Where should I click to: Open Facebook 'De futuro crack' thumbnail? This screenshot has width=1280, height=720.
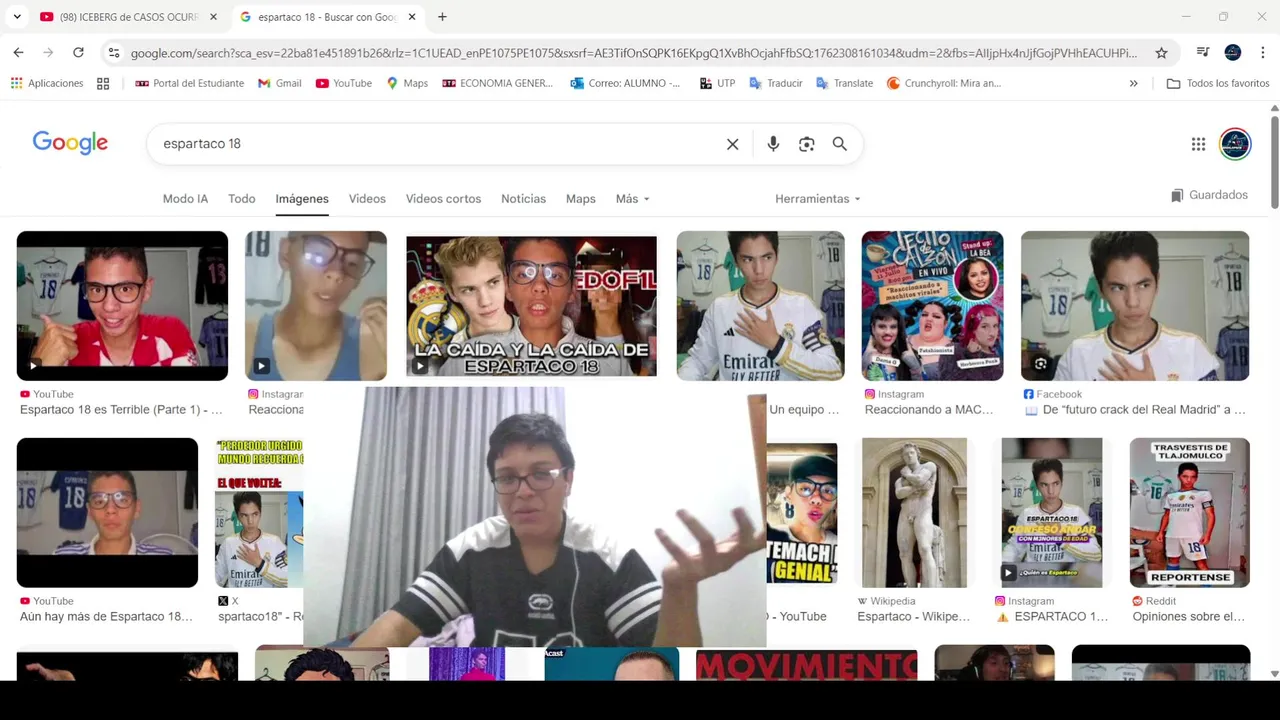coord(1134,306)
